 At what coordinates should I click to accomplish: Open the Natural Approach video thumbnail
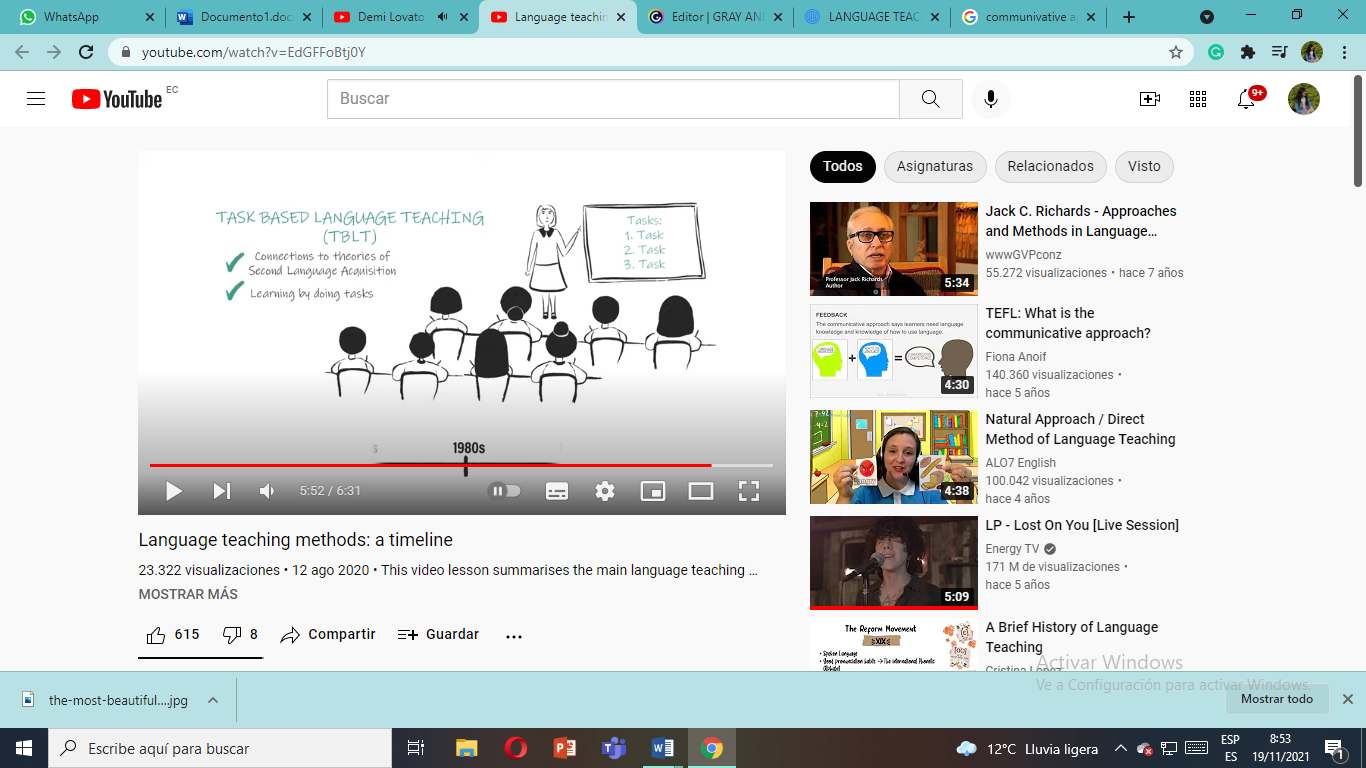point(894,457)
